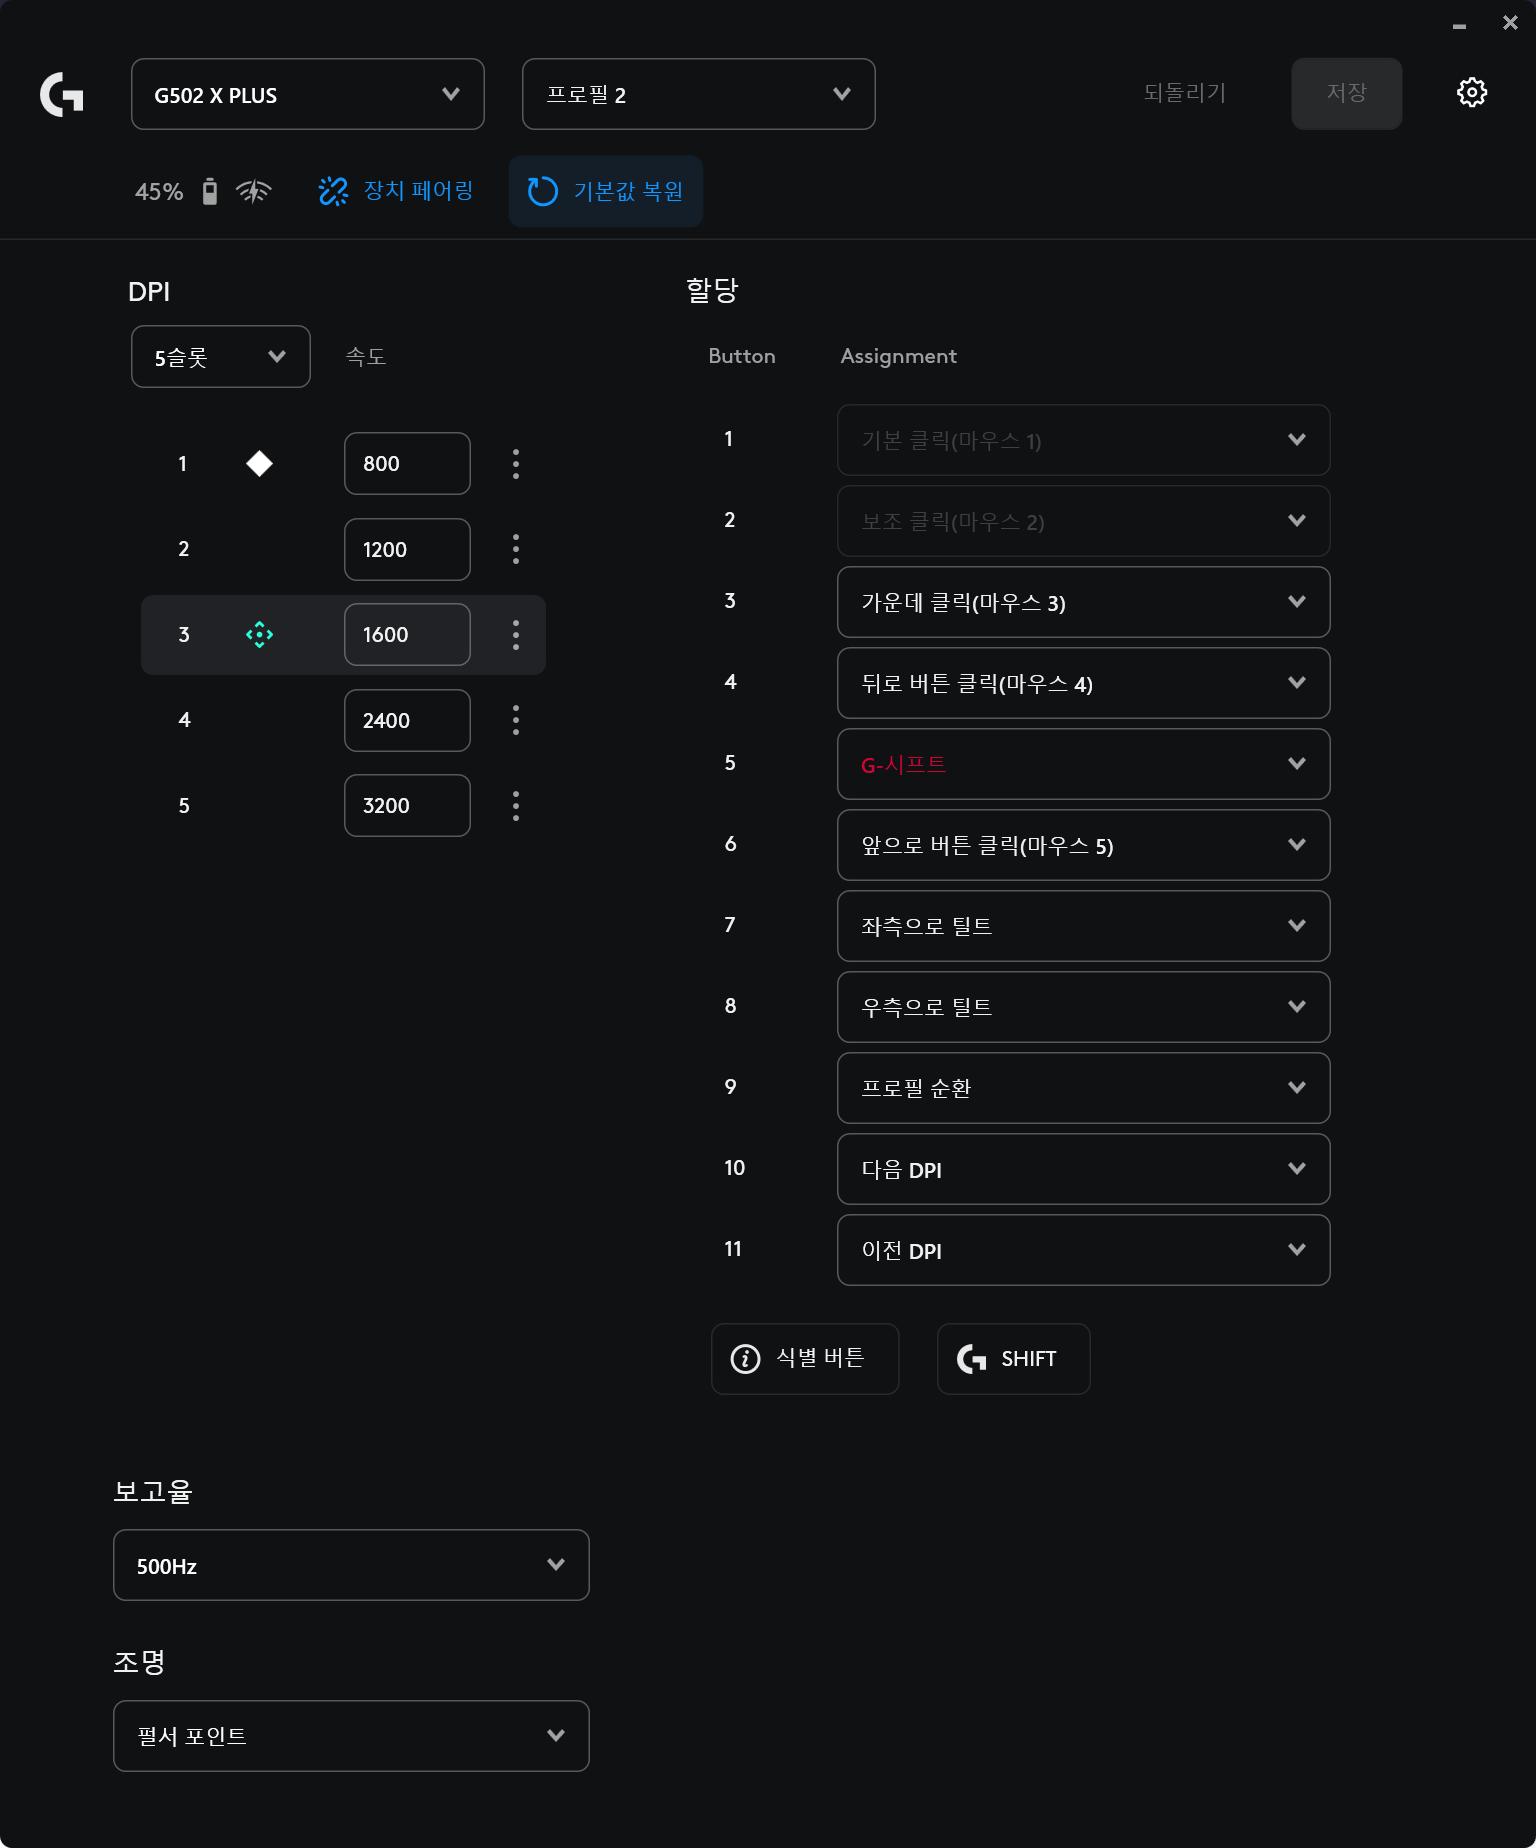Viewport: 1536px width, 1848px height.
Task: Open the 펄서 포인트 lighting dropdown
Action: [351, 1736]
